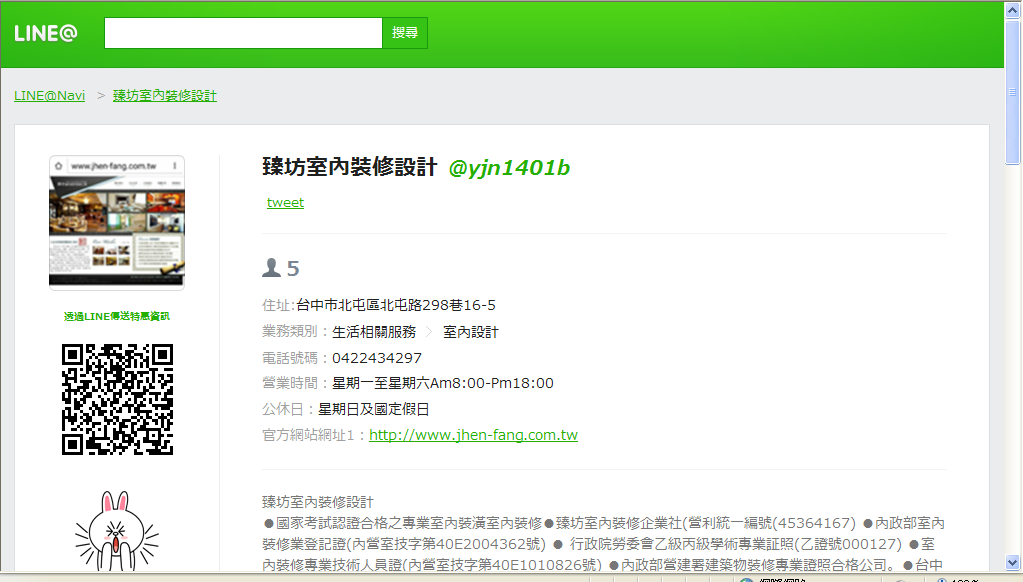Click the QR code image
This screenshot has width=1023, height=582.
click(x=117, y=399)
